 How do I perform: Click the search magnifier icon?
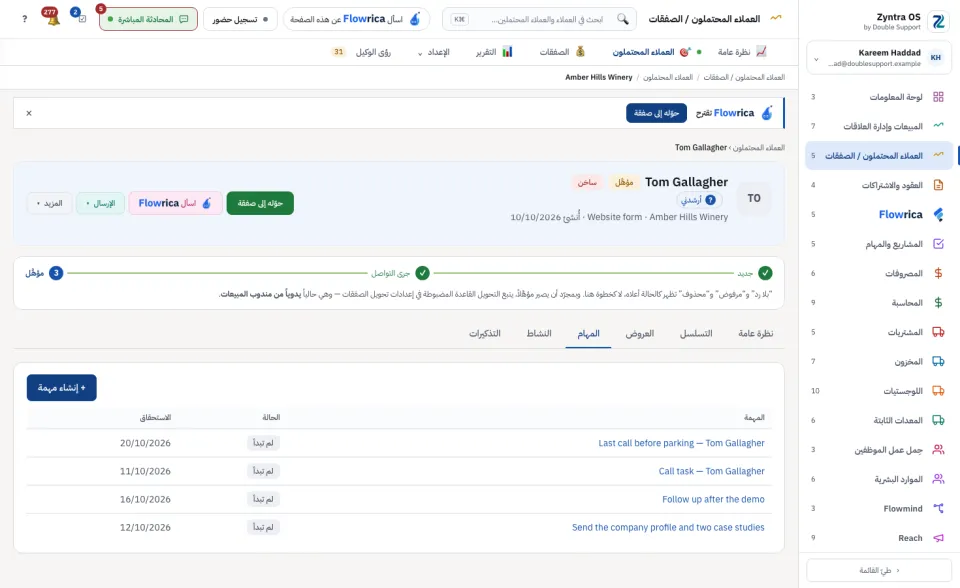coord(623,19)
